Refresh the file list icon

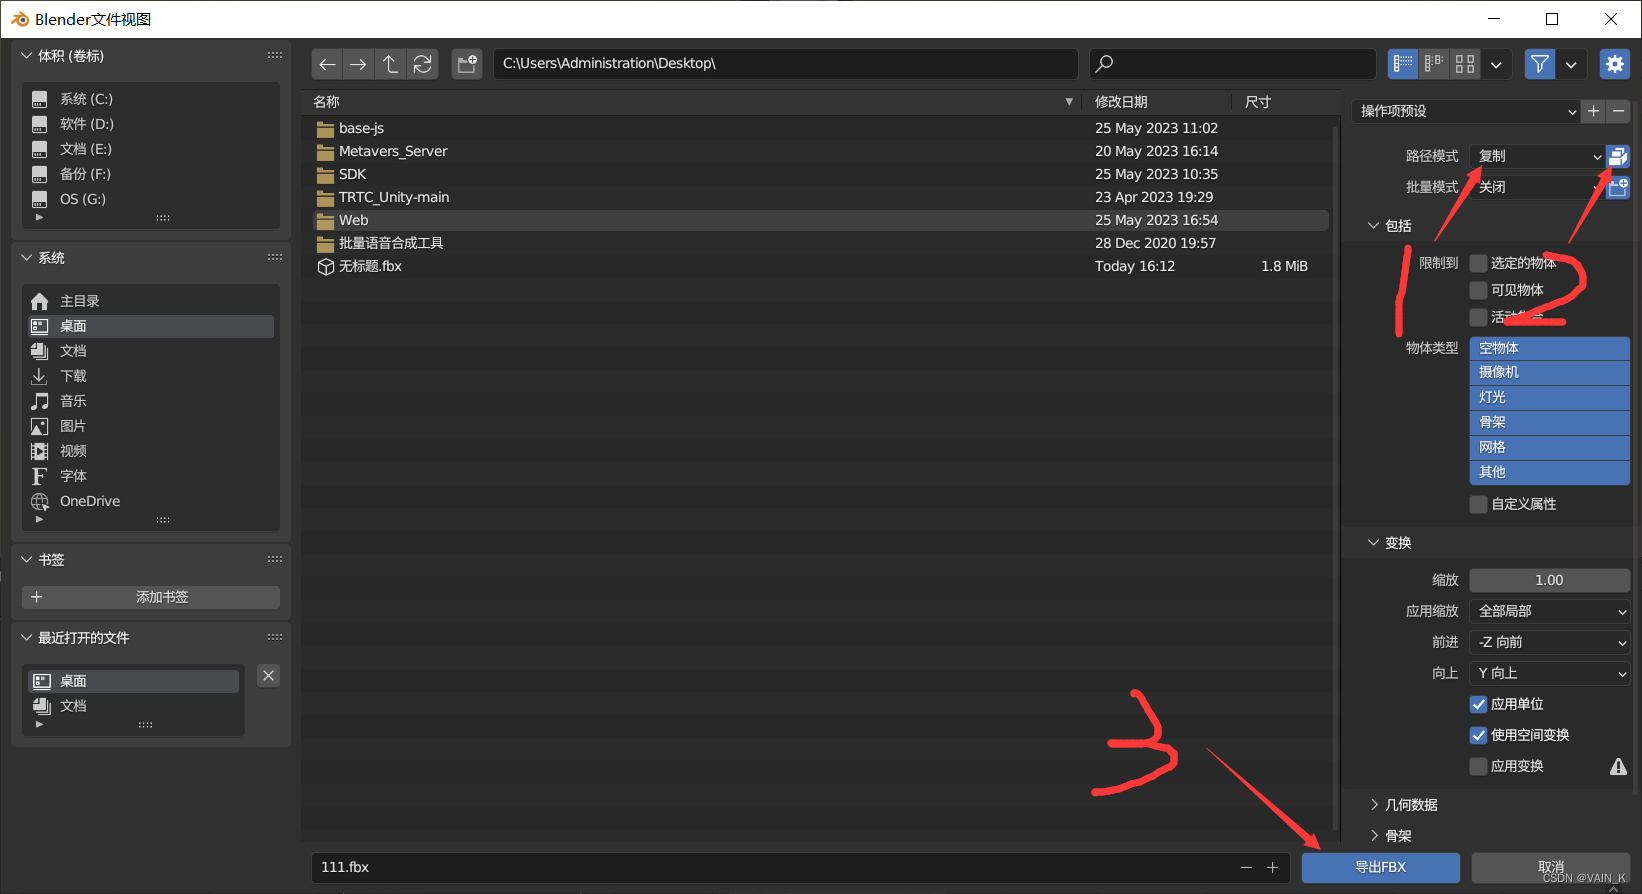click(422, 64)
